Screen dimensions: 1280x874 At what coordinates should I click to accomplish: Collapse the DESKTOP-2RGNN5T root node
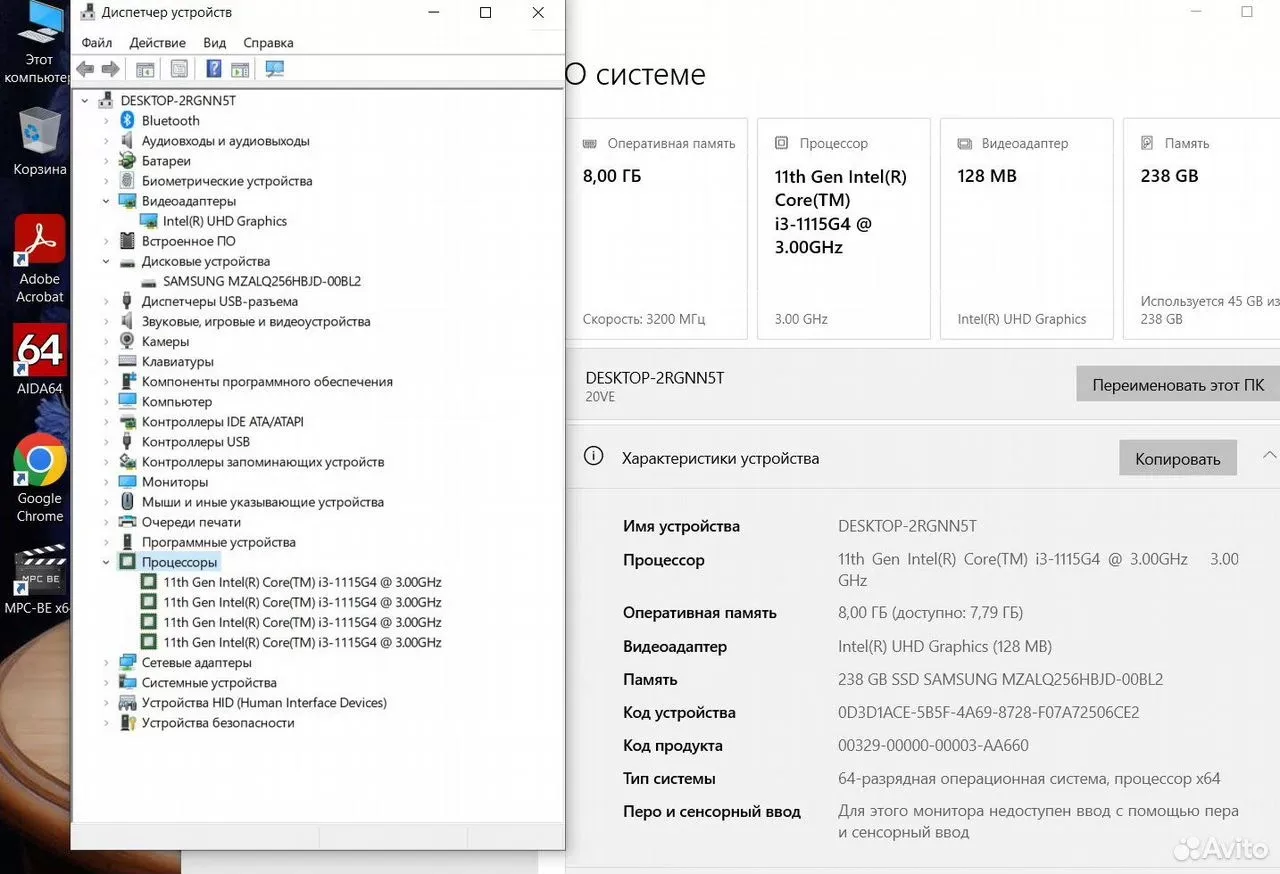tap(85, 101)
